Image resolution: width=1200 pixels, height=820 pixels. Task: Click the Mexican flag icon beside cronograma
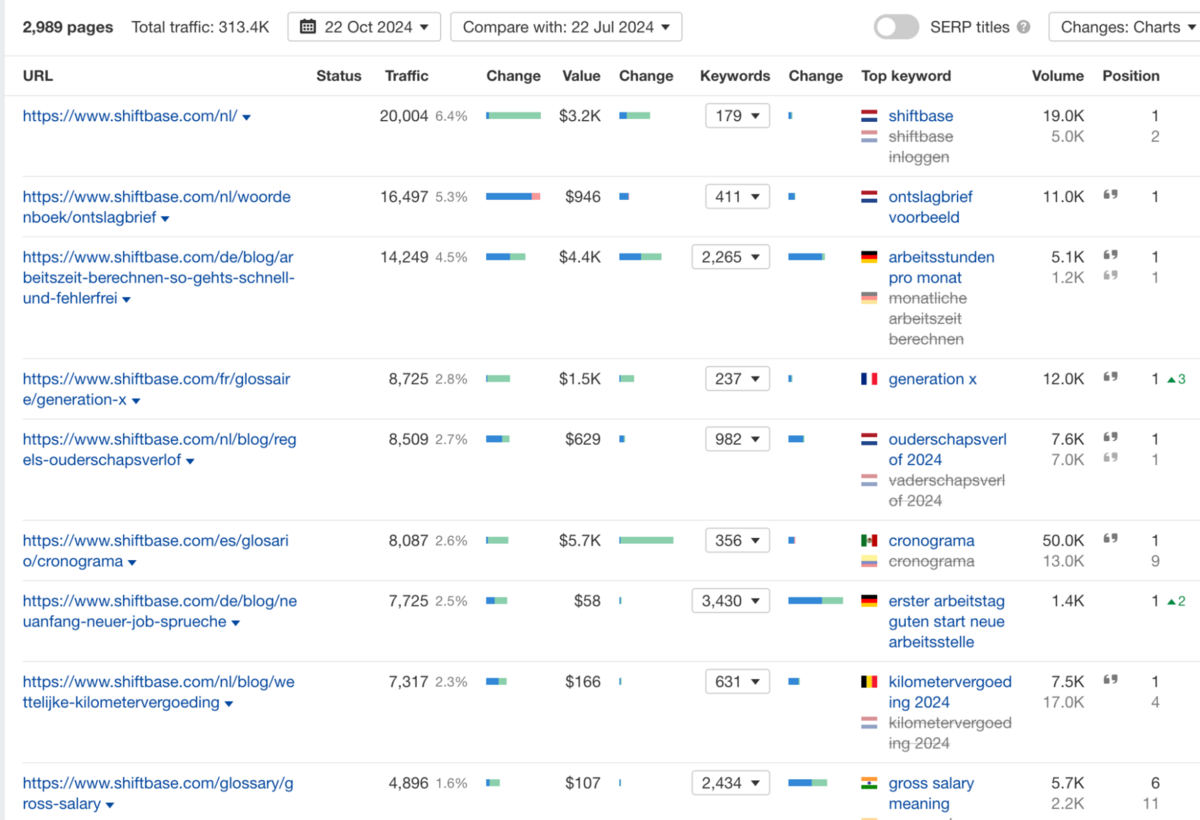pos(869,541)
